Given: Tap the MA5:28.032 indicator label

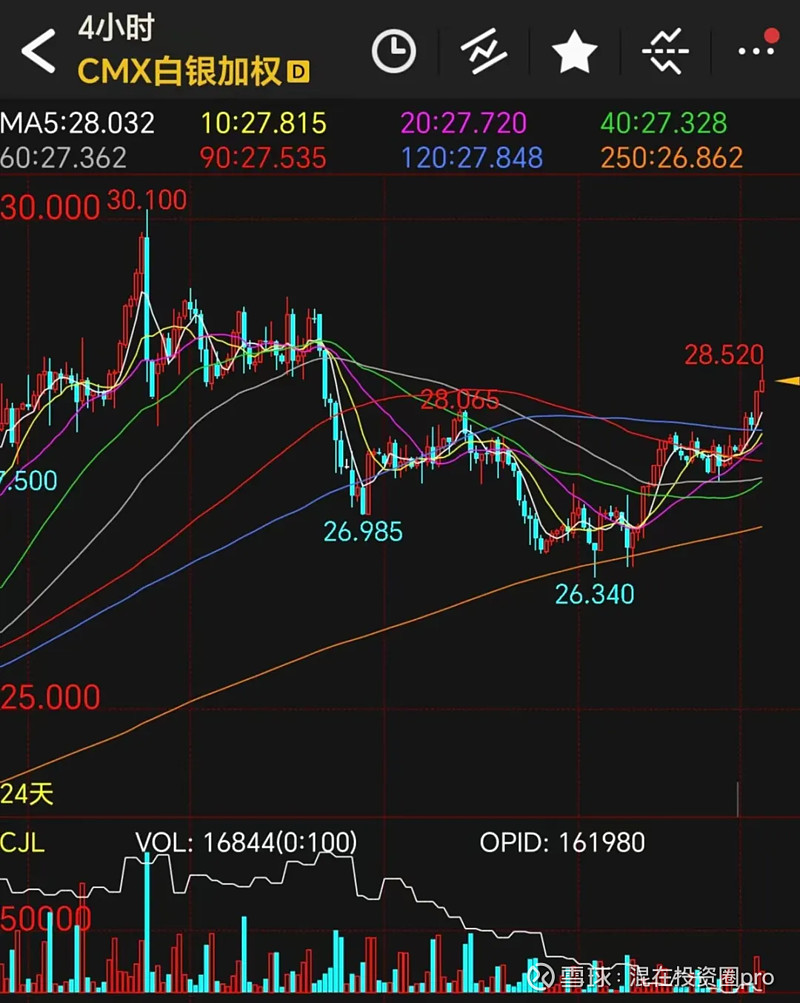Looking at the screenshot, I should click(78, 123).
